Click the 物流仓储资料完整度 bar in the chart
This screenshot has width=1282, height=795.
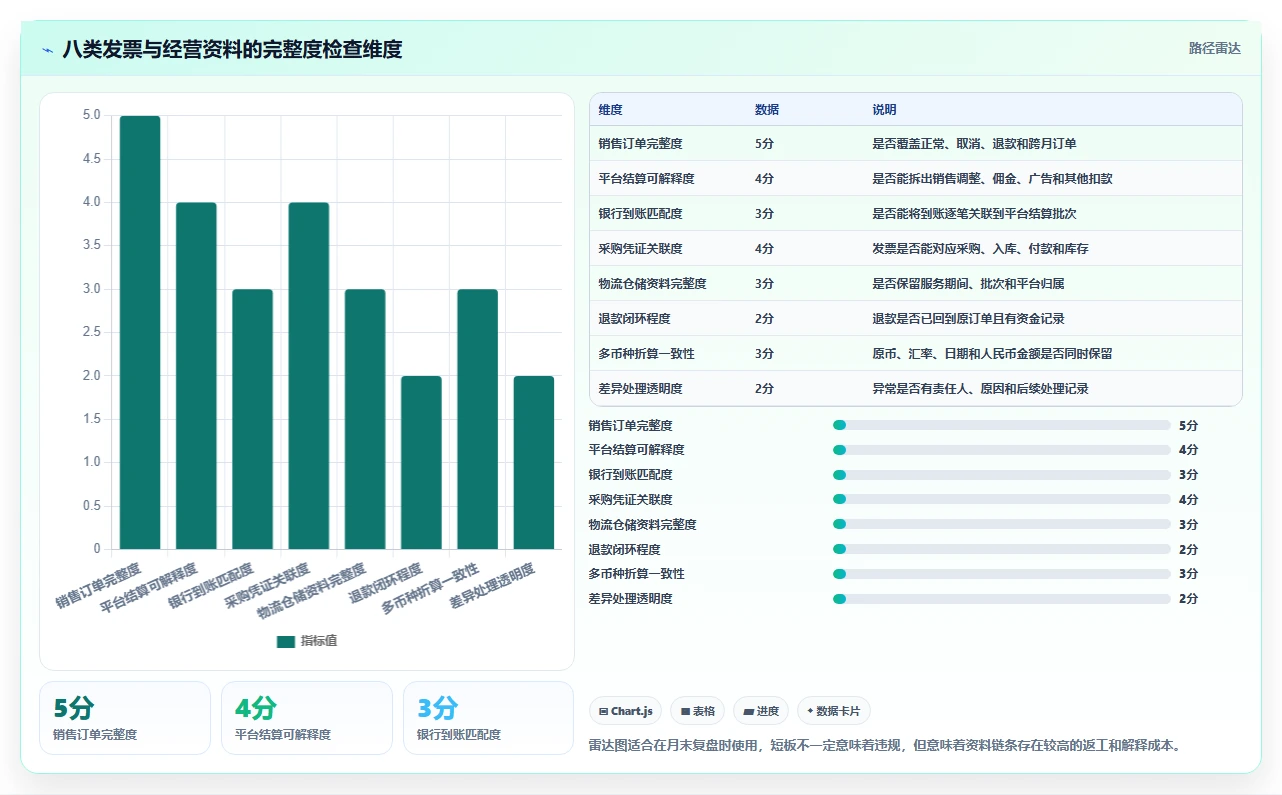tap(365, 419)
